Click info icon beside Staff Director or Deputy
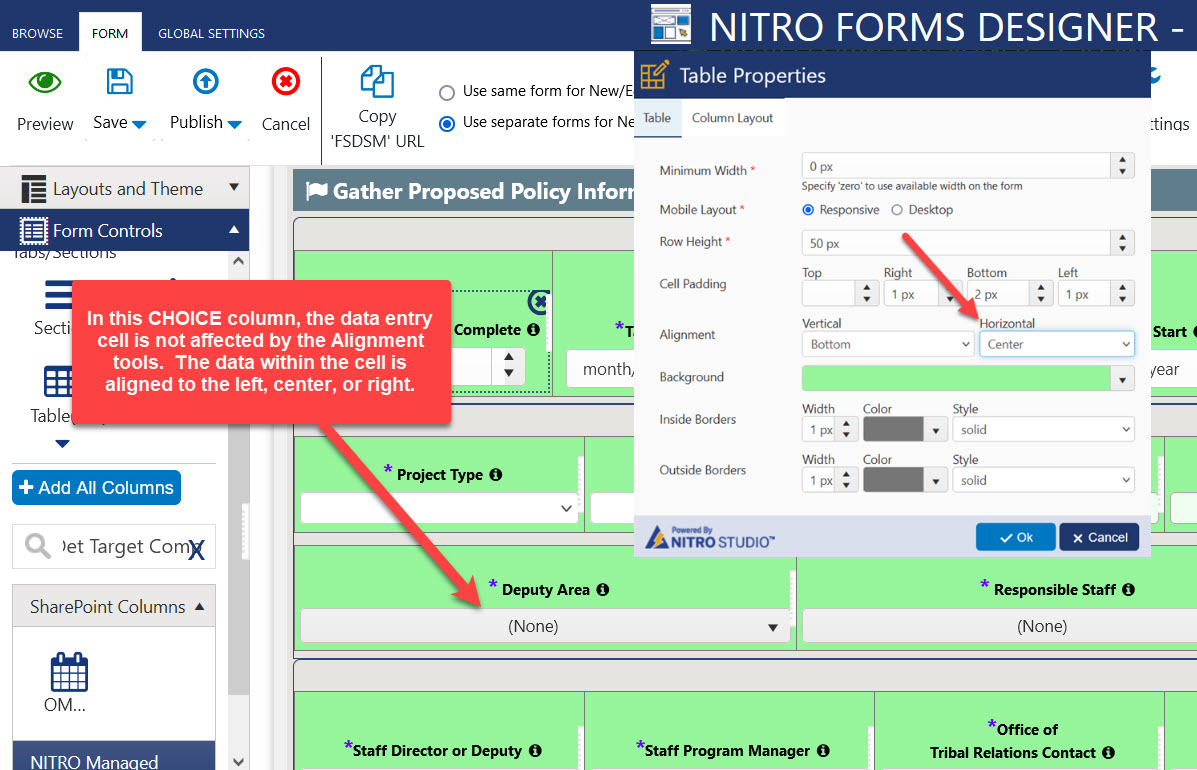The width and height of the screenshot is (1197, 770). [x=535, y=750]
